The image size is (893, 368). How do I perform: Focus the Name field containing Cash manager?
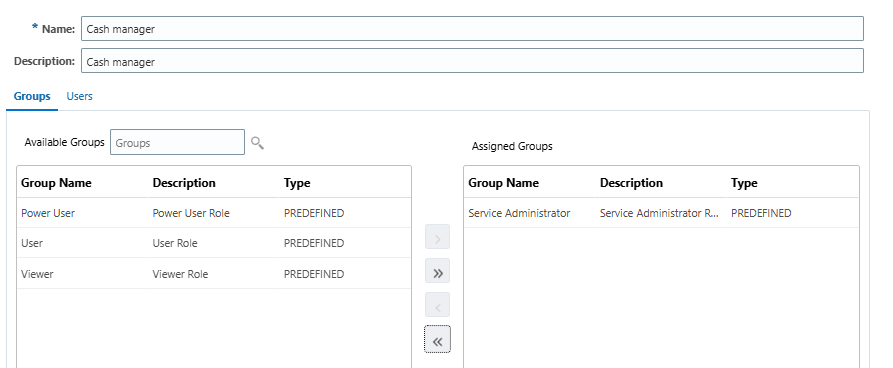[x=472, y=28]
